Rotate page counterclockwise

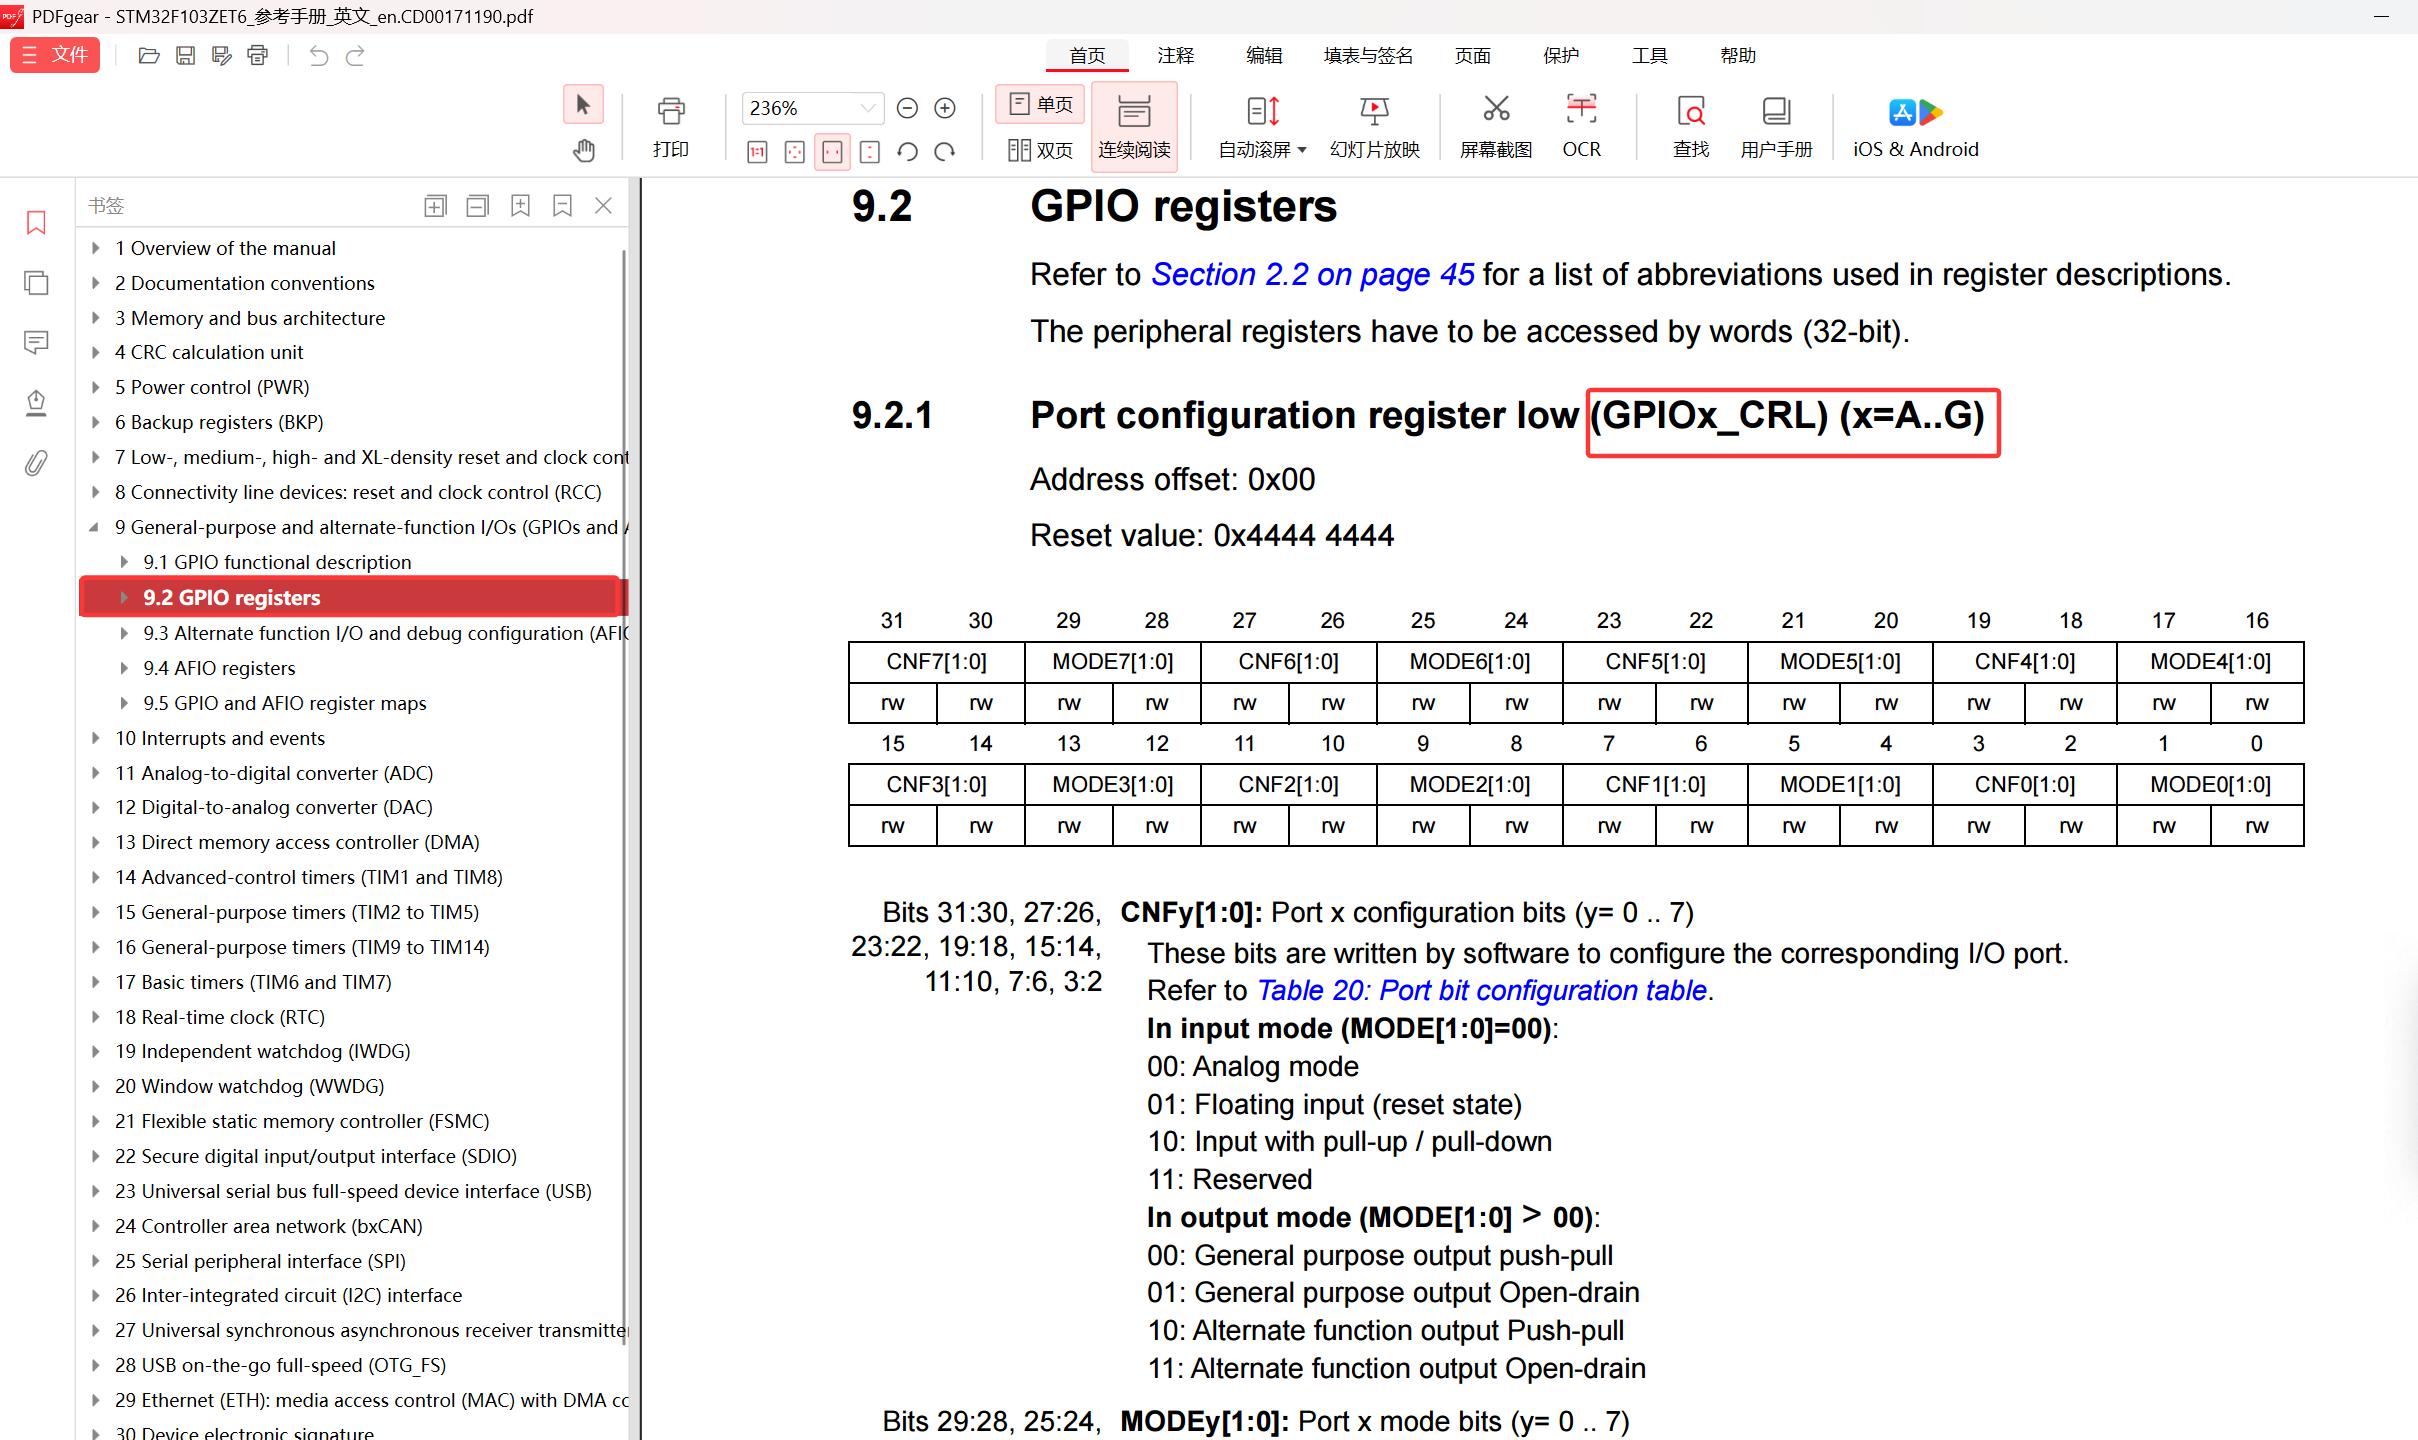[x=907, y=152]
